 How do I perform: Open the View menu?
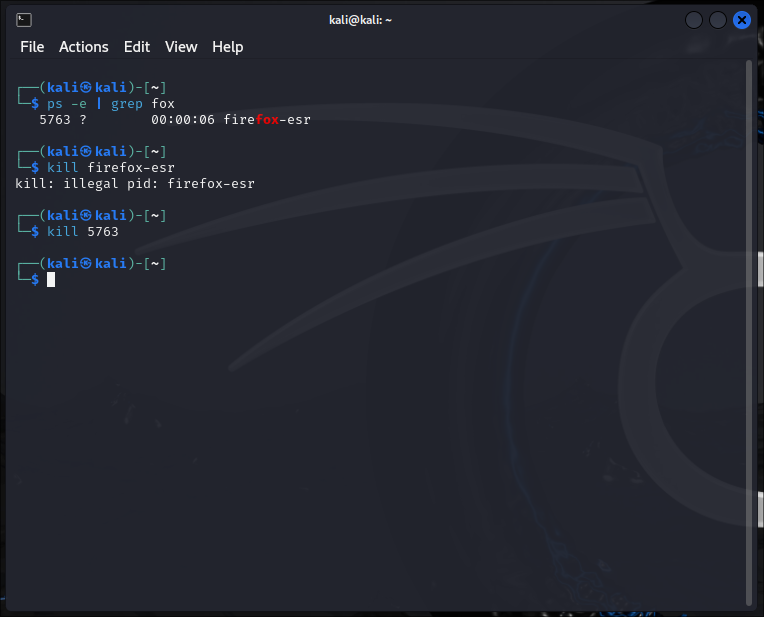(181, 47)
